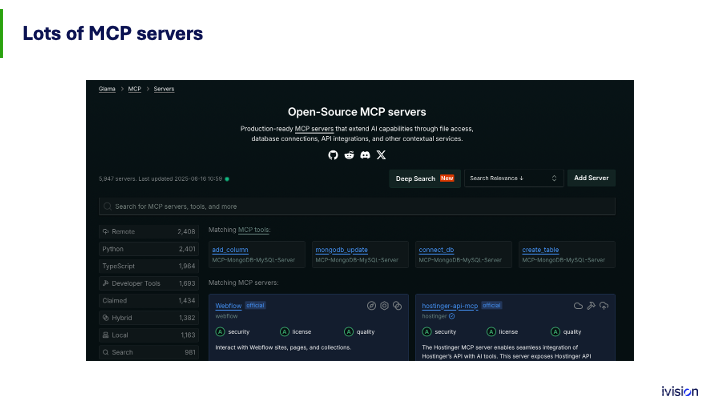Click the official tag on hostinger-api-mcp card
Screen dimensions: 720x405
point(492,305)
